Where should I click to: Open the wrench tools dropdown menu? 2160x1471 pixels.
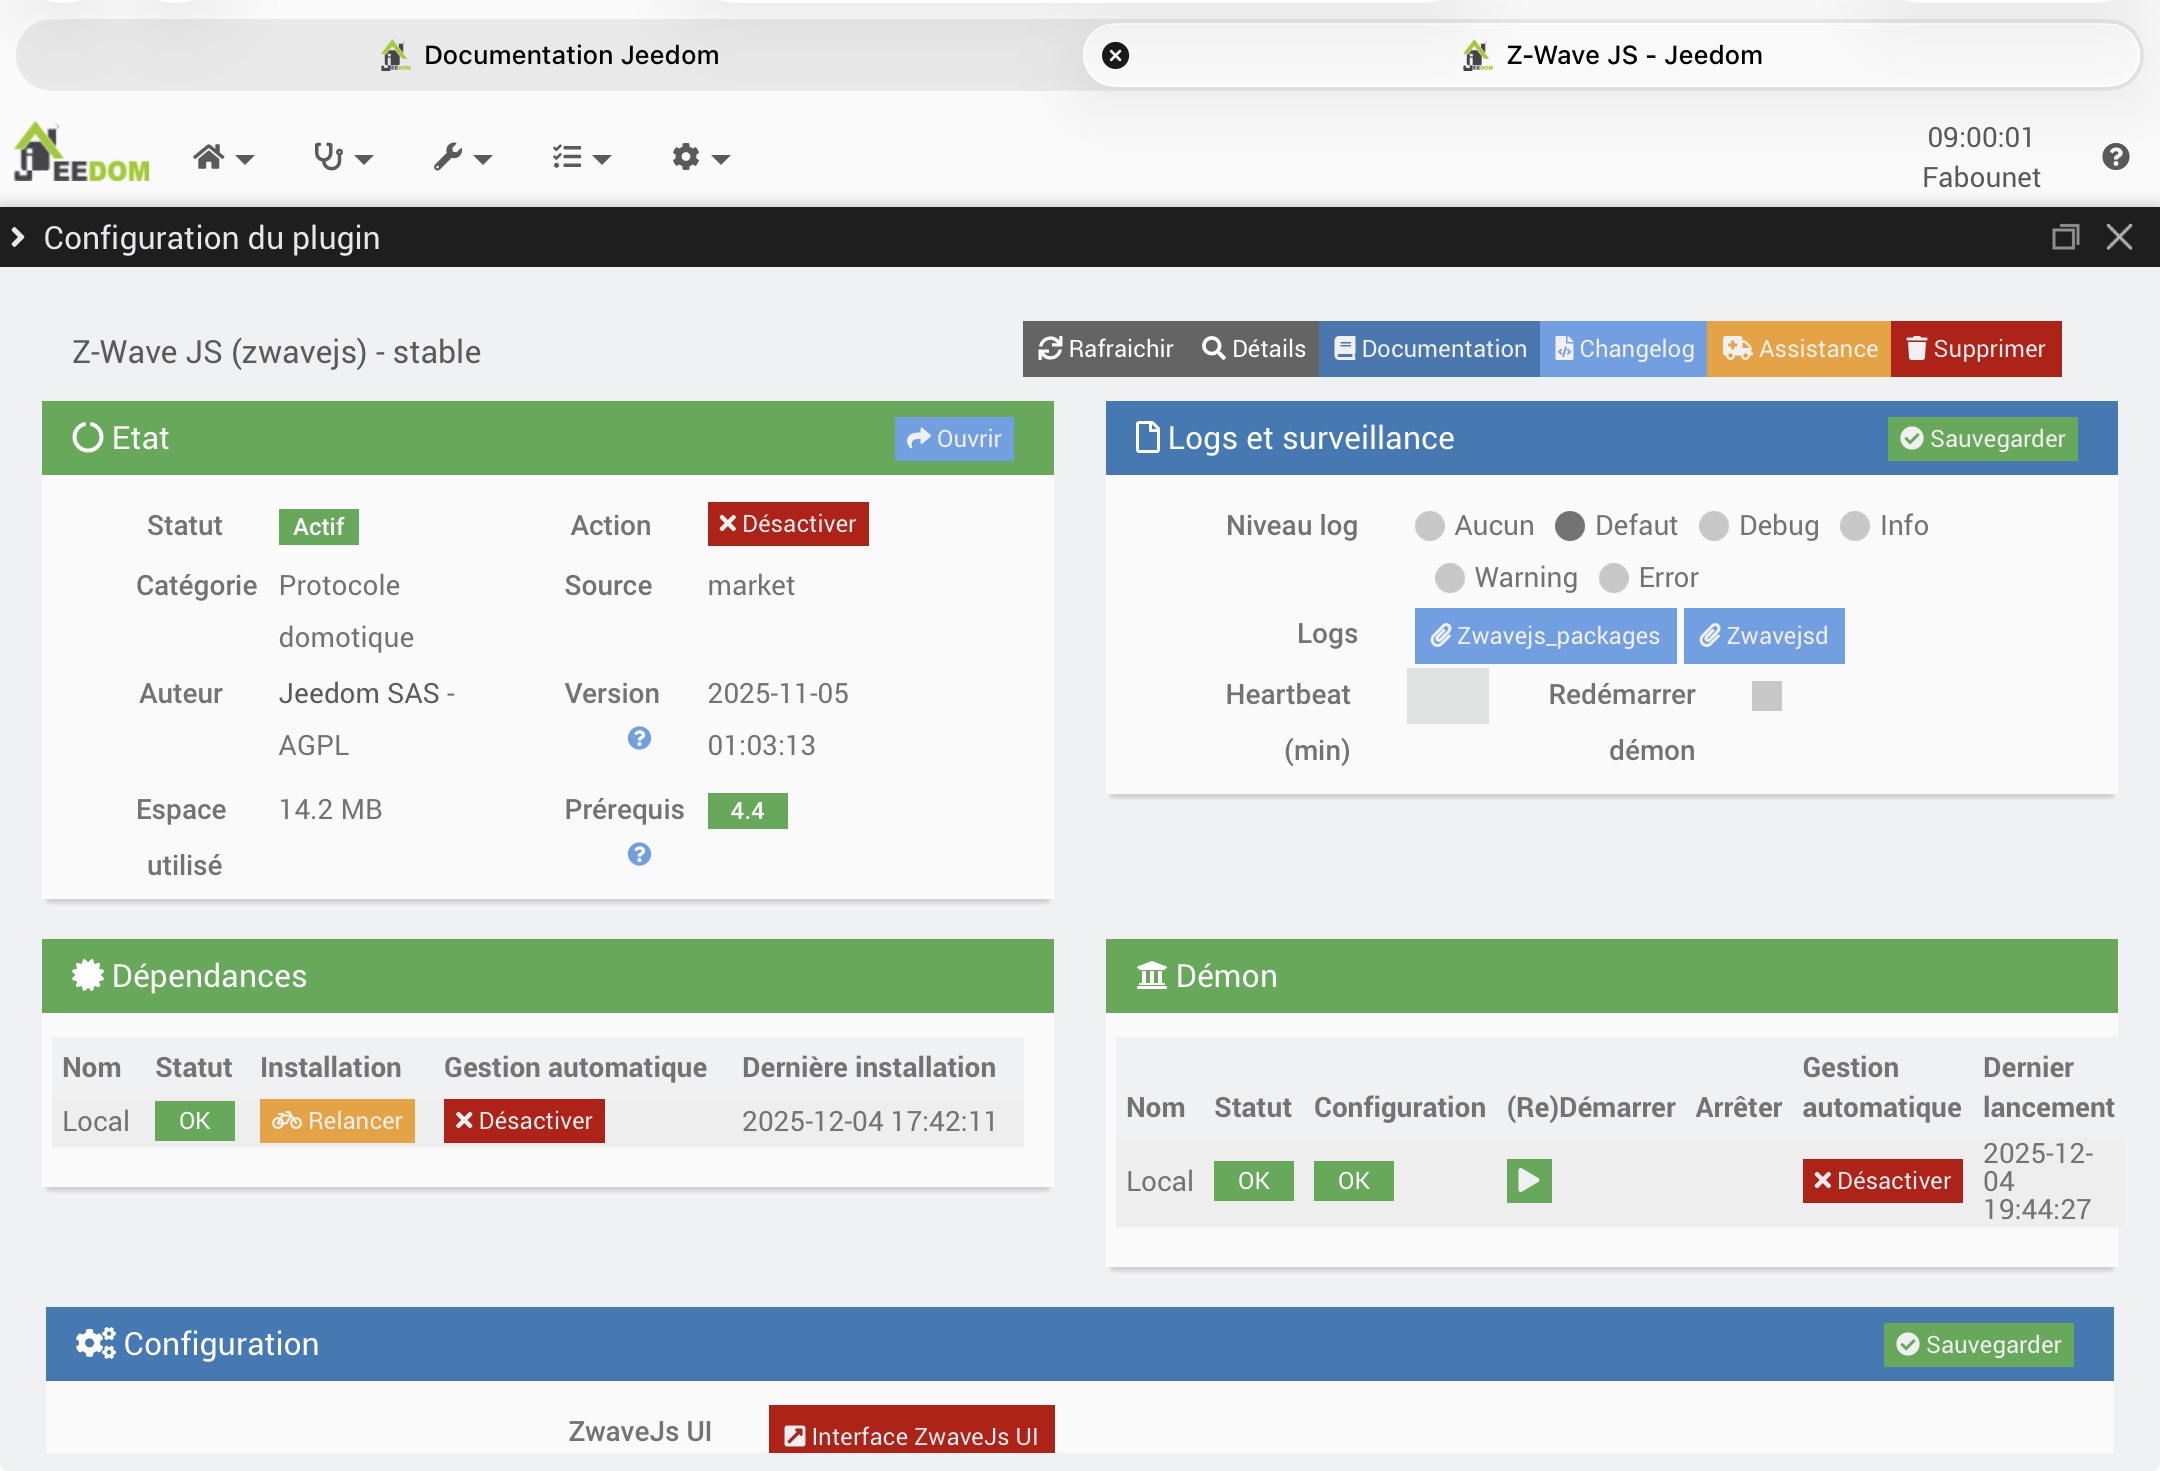click(462, 157)
